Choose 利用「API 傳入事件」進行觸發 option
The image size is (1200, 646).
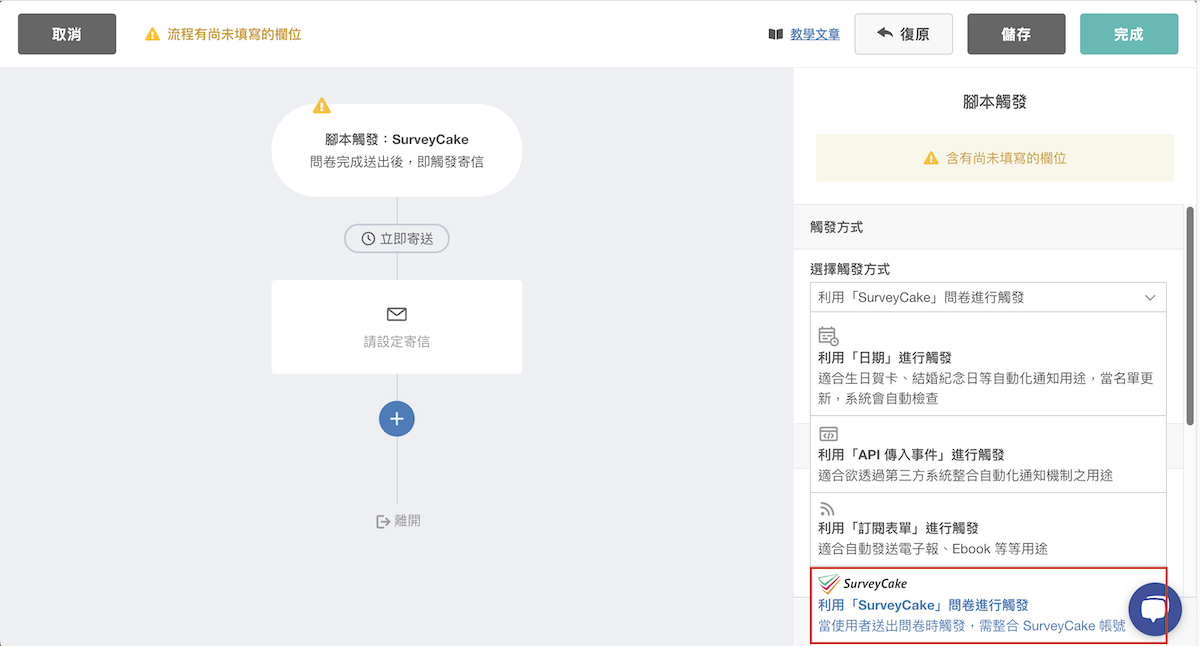click(988, 454)
